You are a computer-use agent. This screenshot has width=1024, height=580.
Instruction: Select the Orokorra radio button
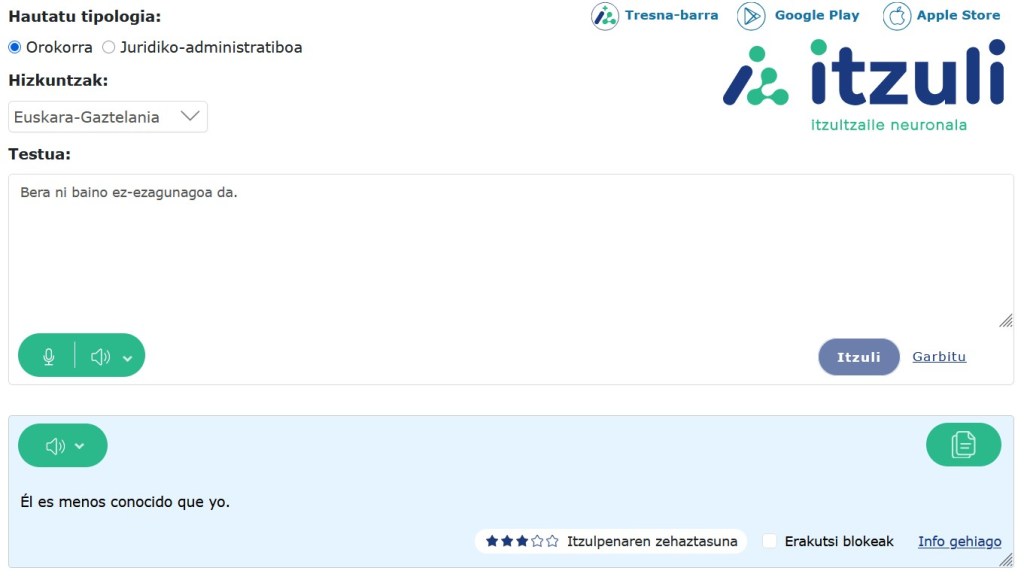click(15, 47)
